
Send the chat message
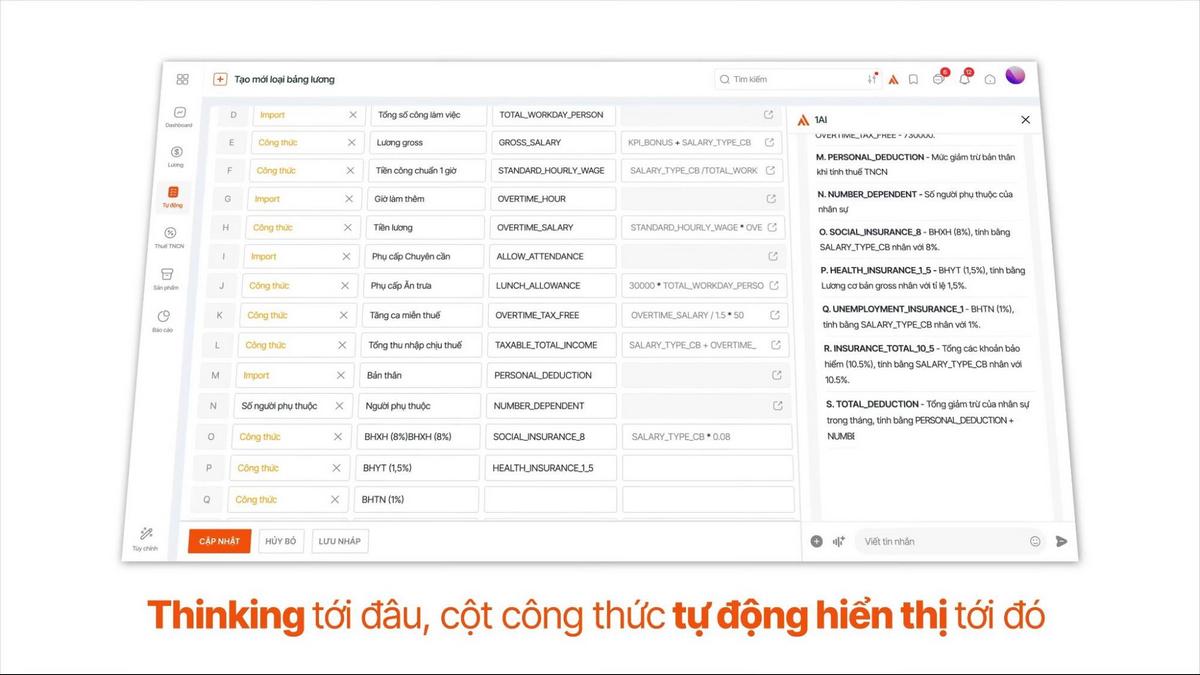point(1061,541)
